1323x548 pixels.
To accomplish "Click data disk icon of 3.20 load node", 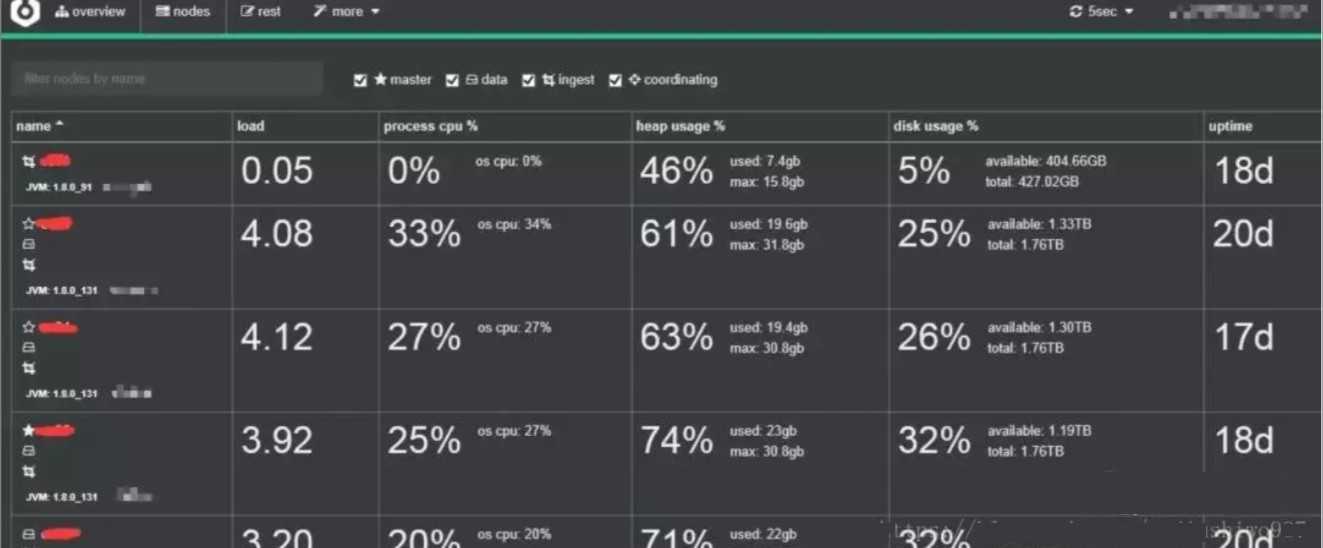I will pos(29,534).
